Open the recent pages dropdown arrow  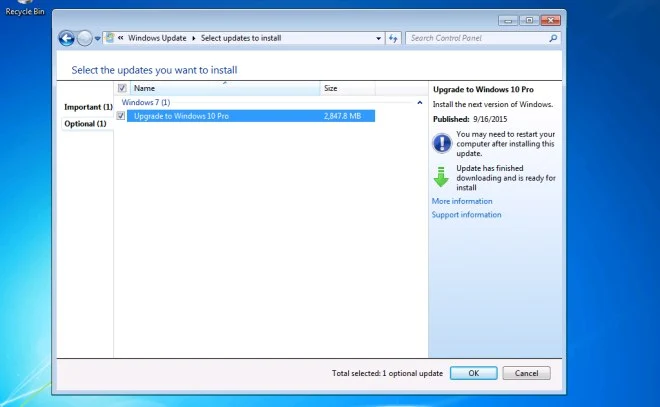[97, 38]
